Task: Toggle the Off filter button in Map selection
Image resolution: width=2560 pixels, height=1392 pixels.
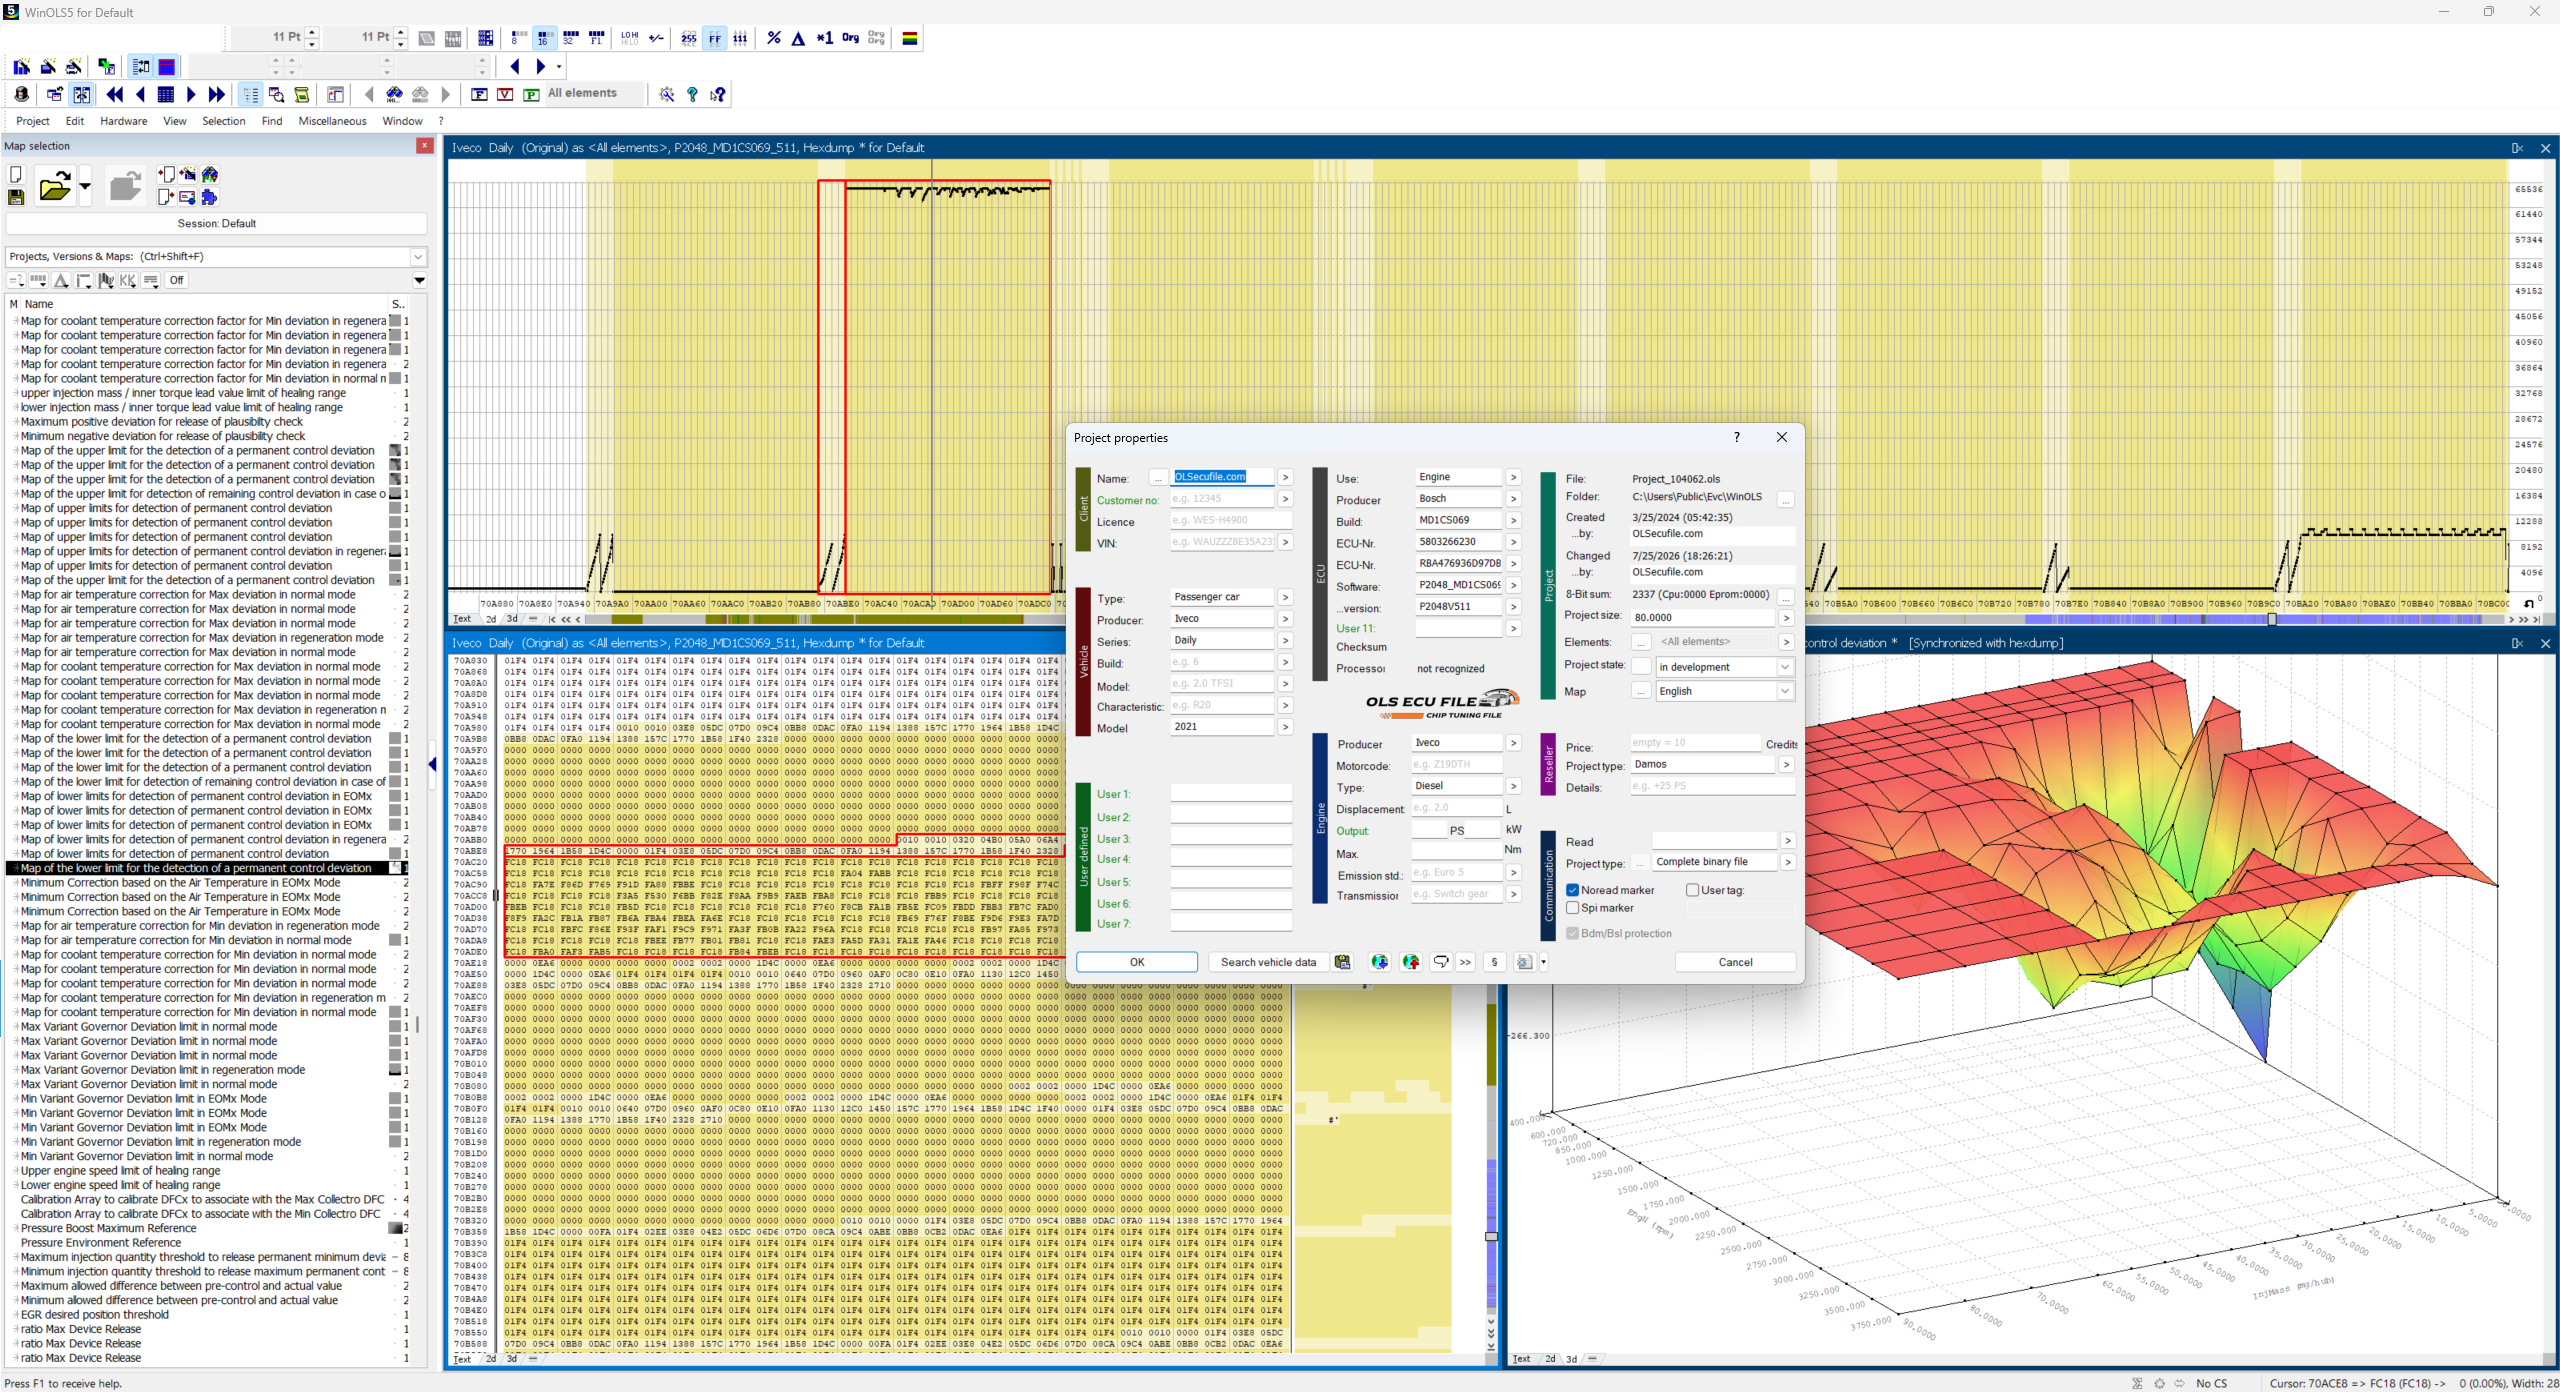Action: tap(177, 280)
